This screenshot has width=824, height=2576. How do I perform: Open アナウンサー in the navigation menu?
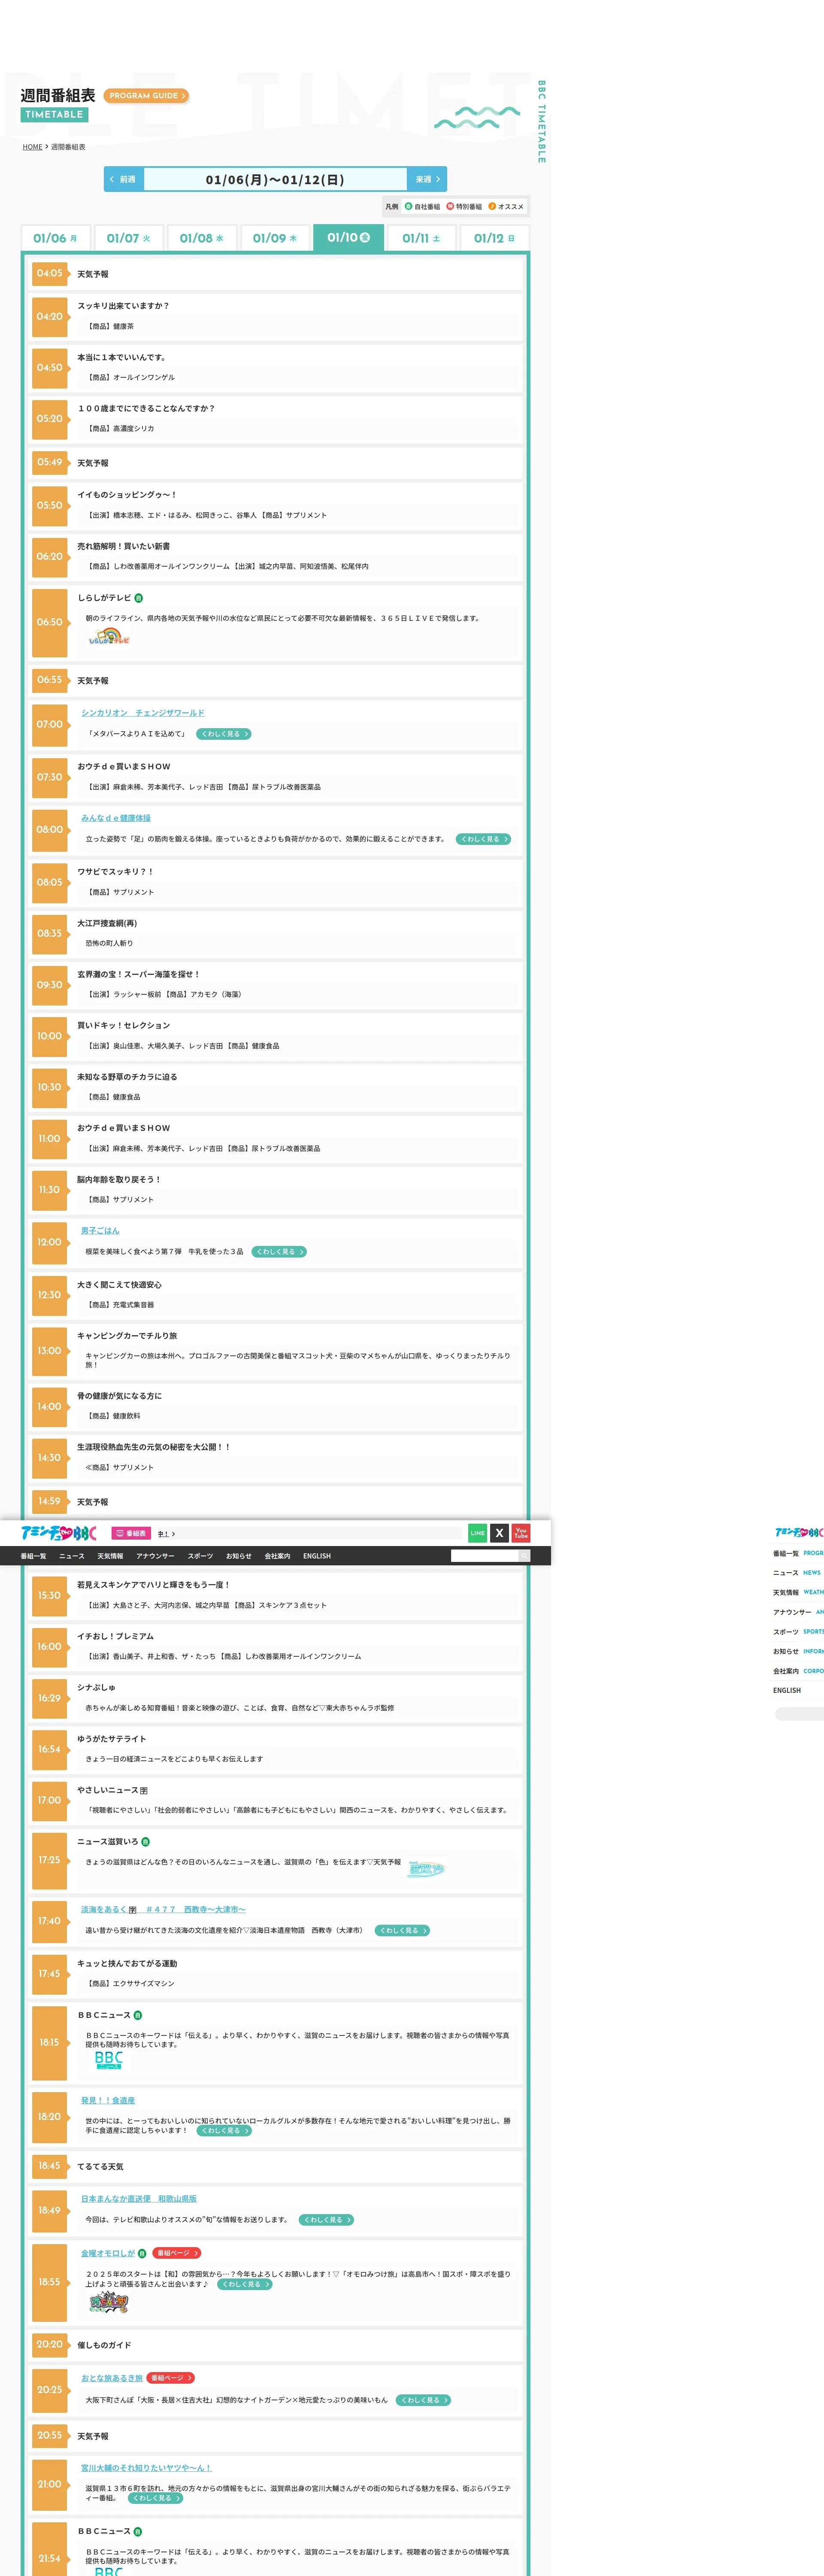(x=155, y=1556)
